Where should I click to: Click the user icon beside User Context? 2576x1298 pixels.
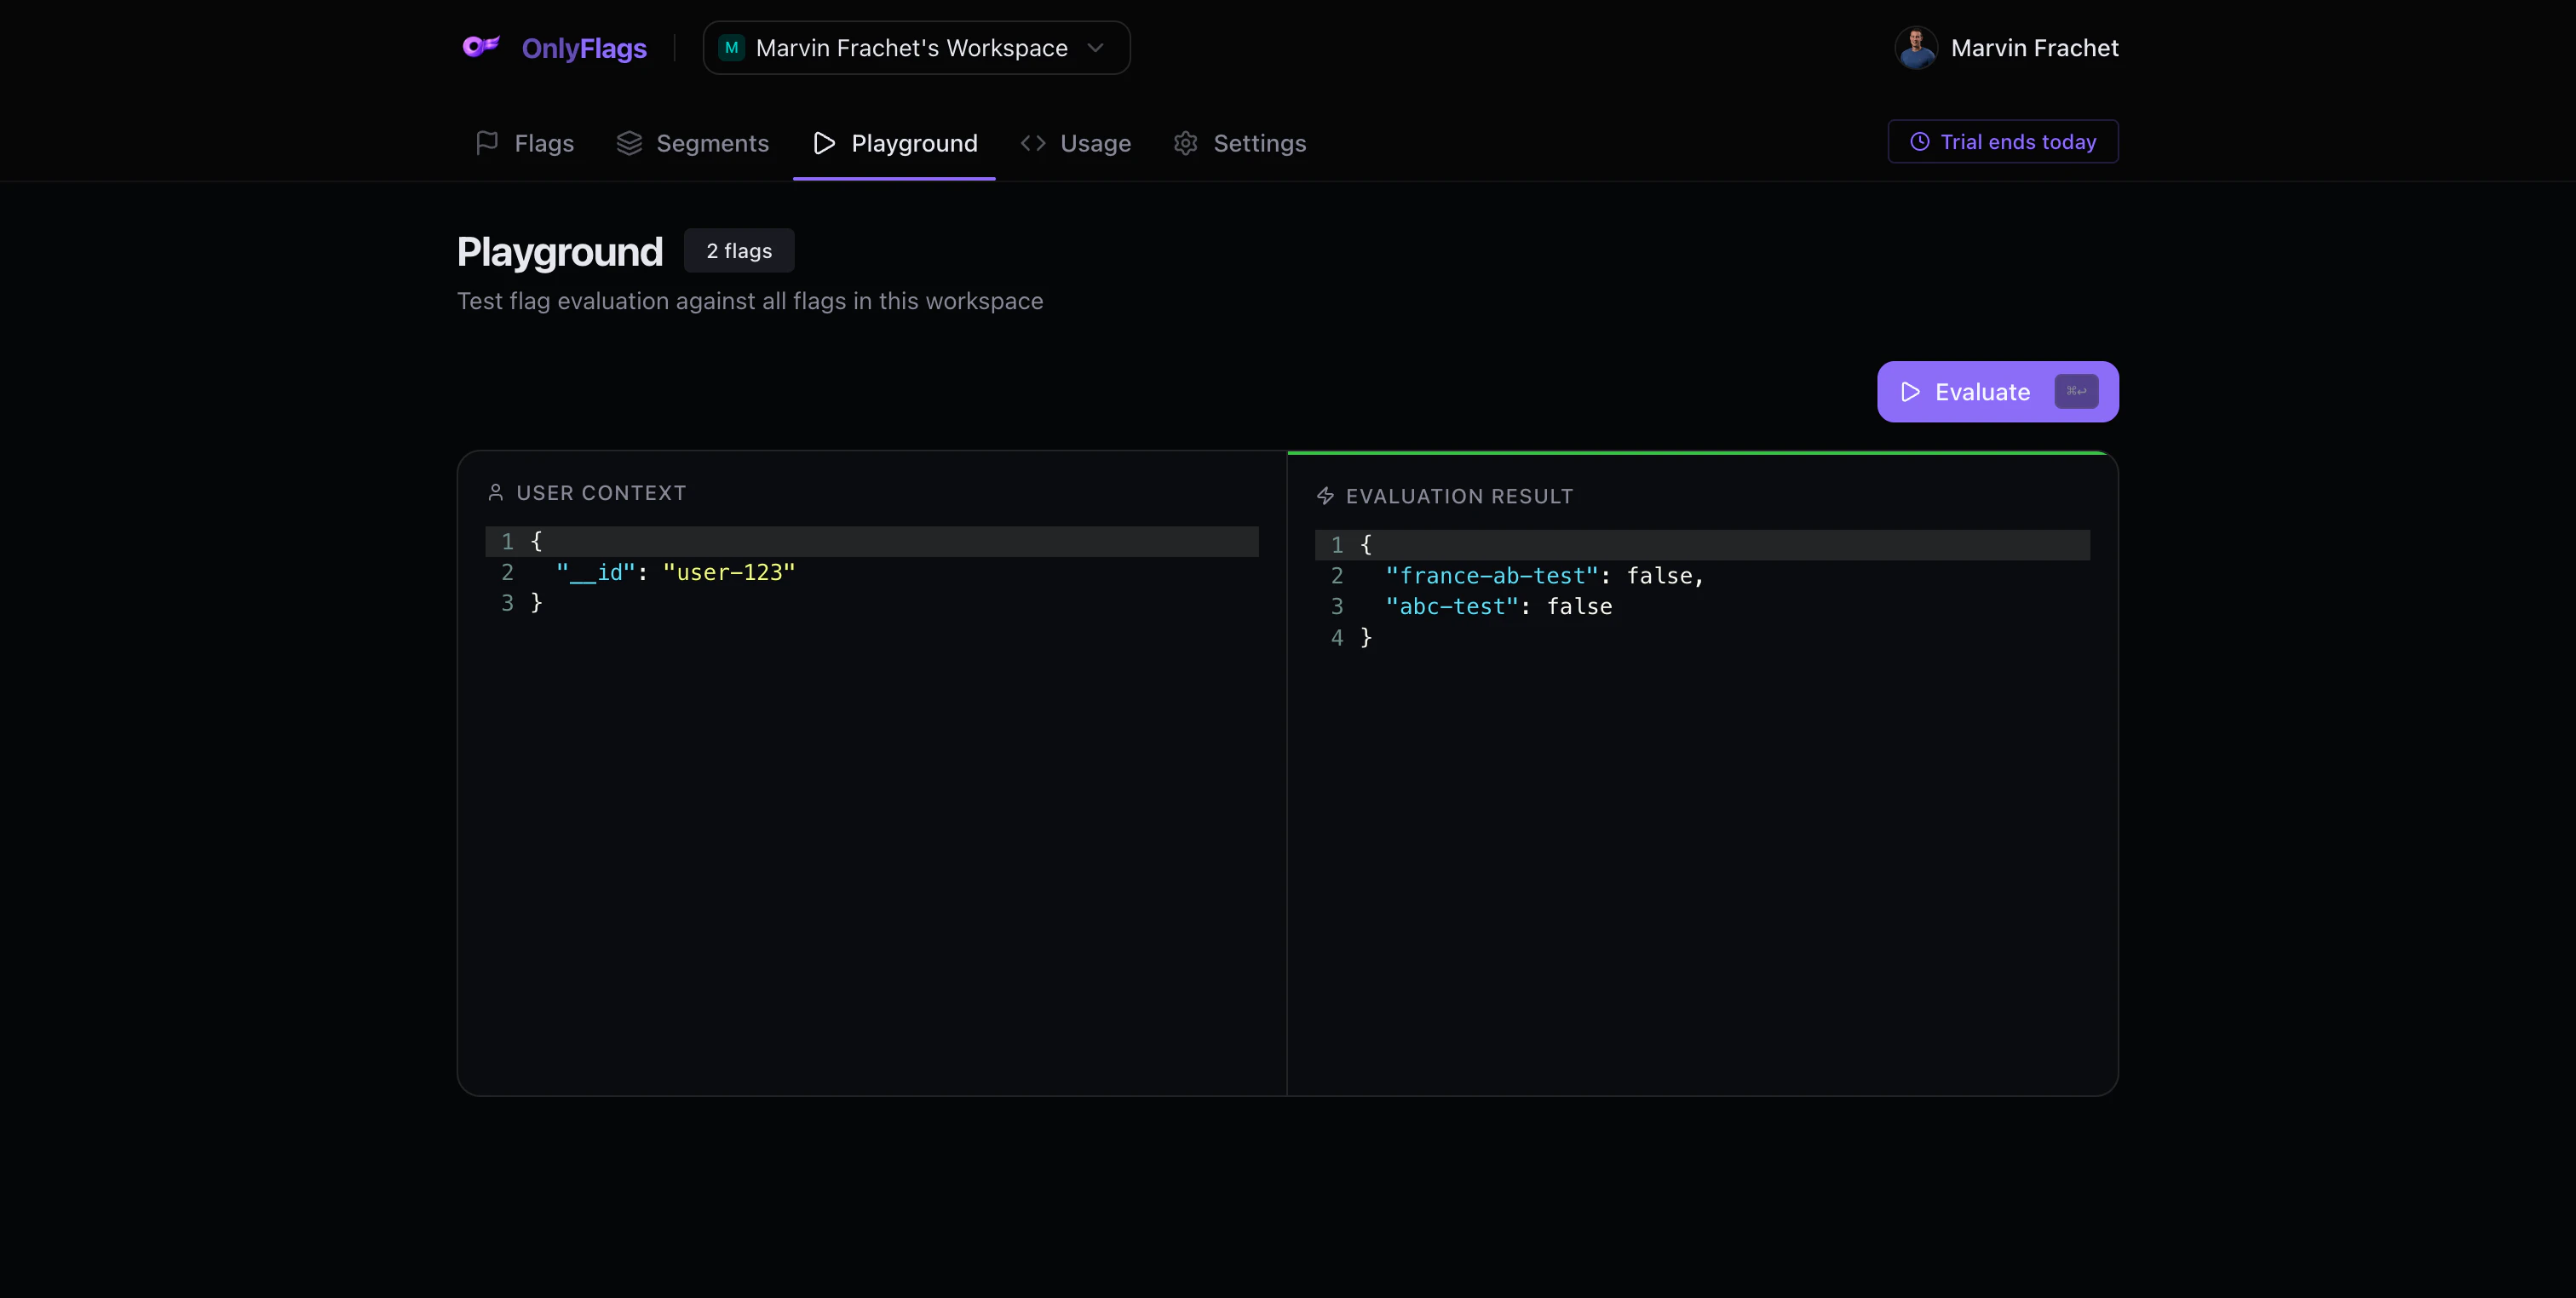tap(495, 493)
